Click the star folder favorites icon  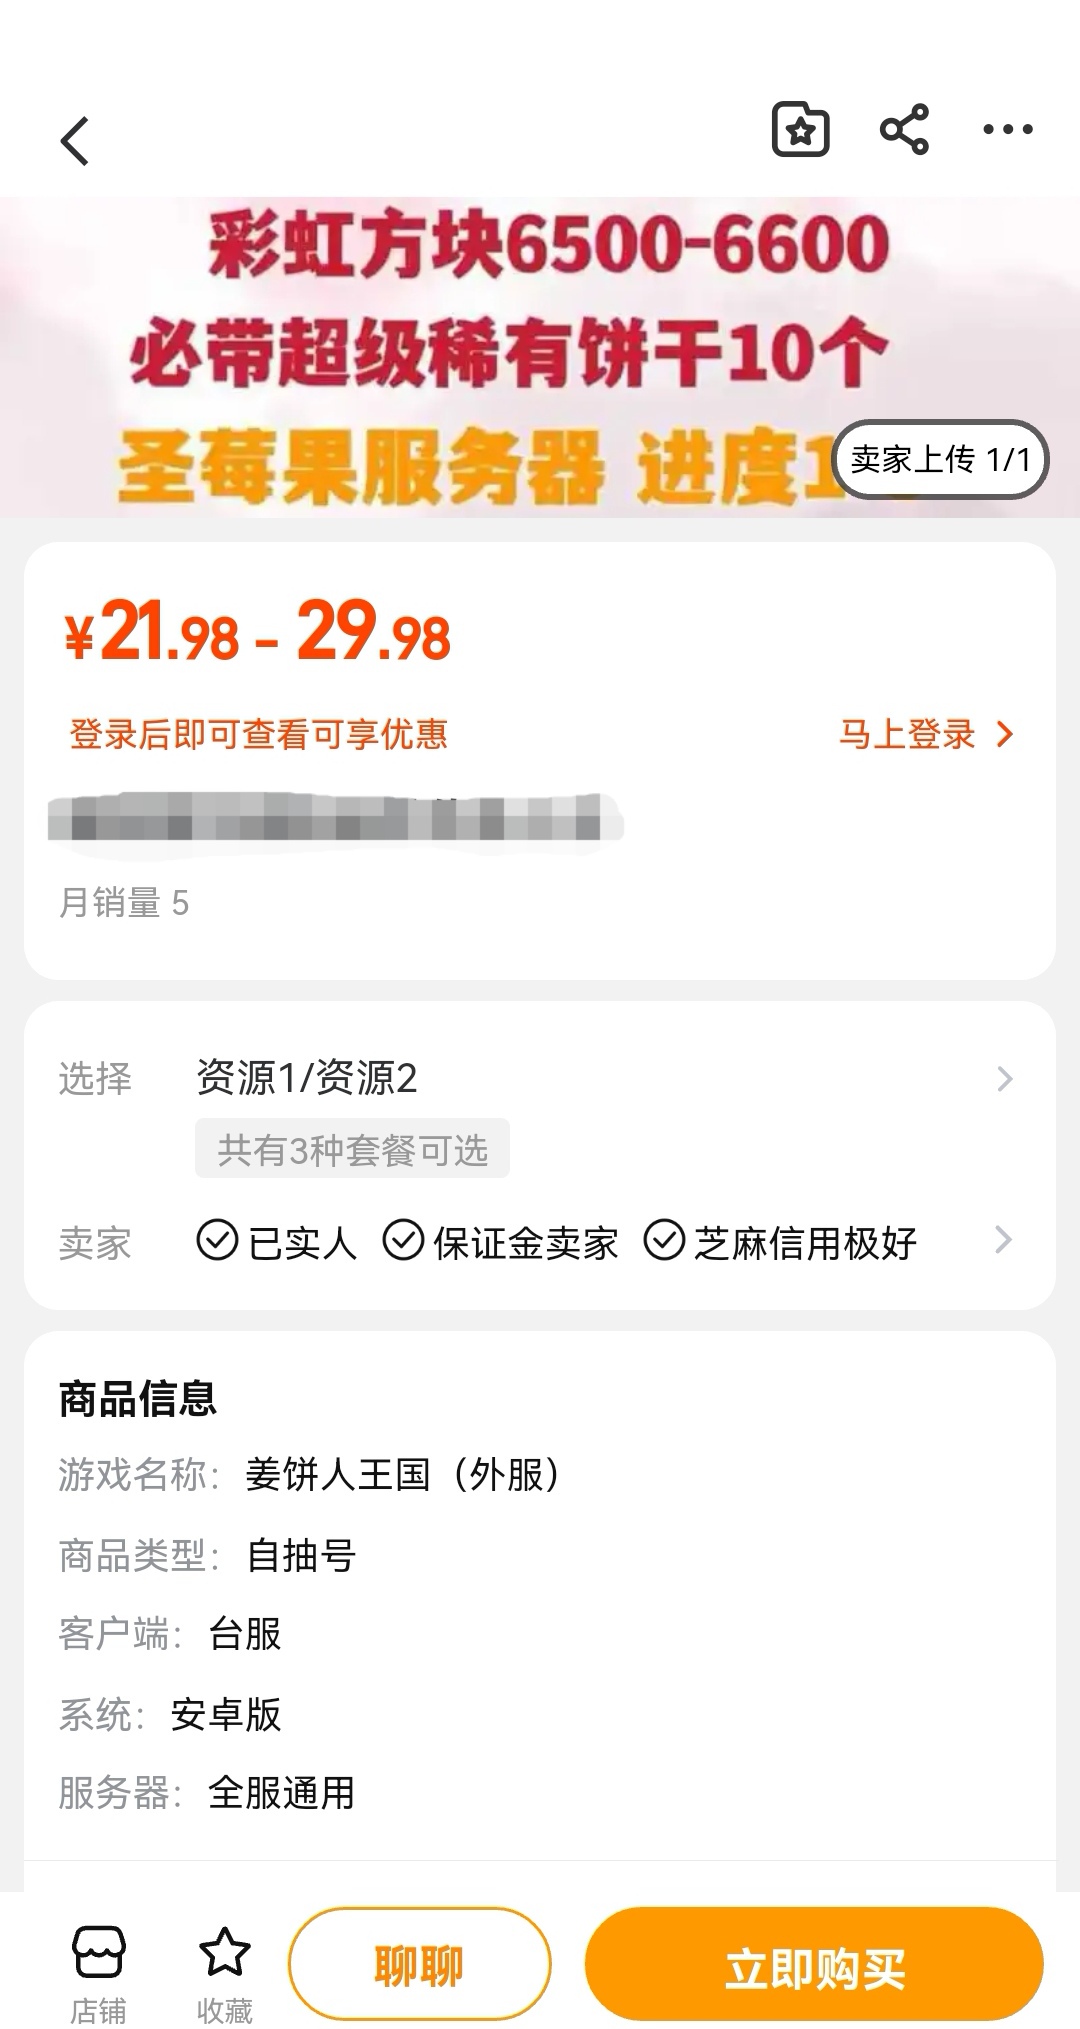(x=800, y=130)
